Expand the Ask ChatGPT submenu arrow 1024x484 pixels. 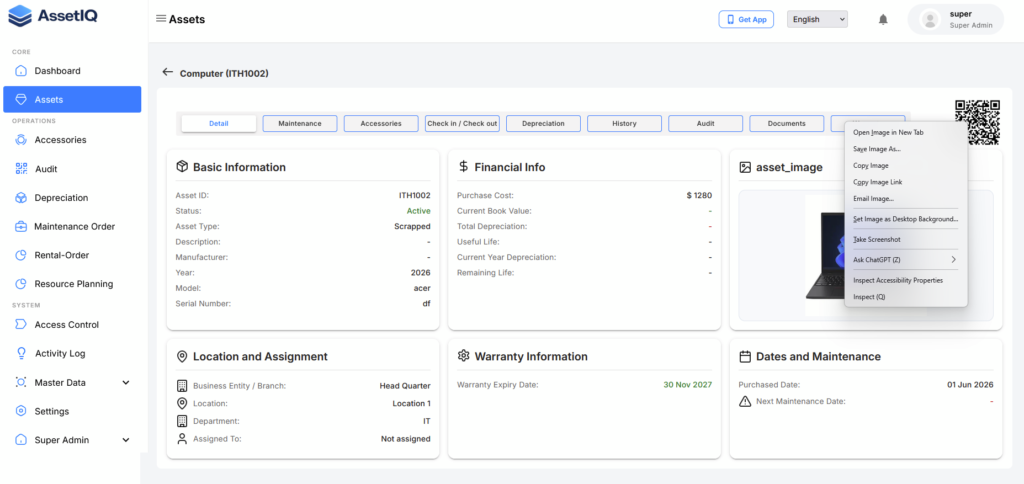(953, 259)
